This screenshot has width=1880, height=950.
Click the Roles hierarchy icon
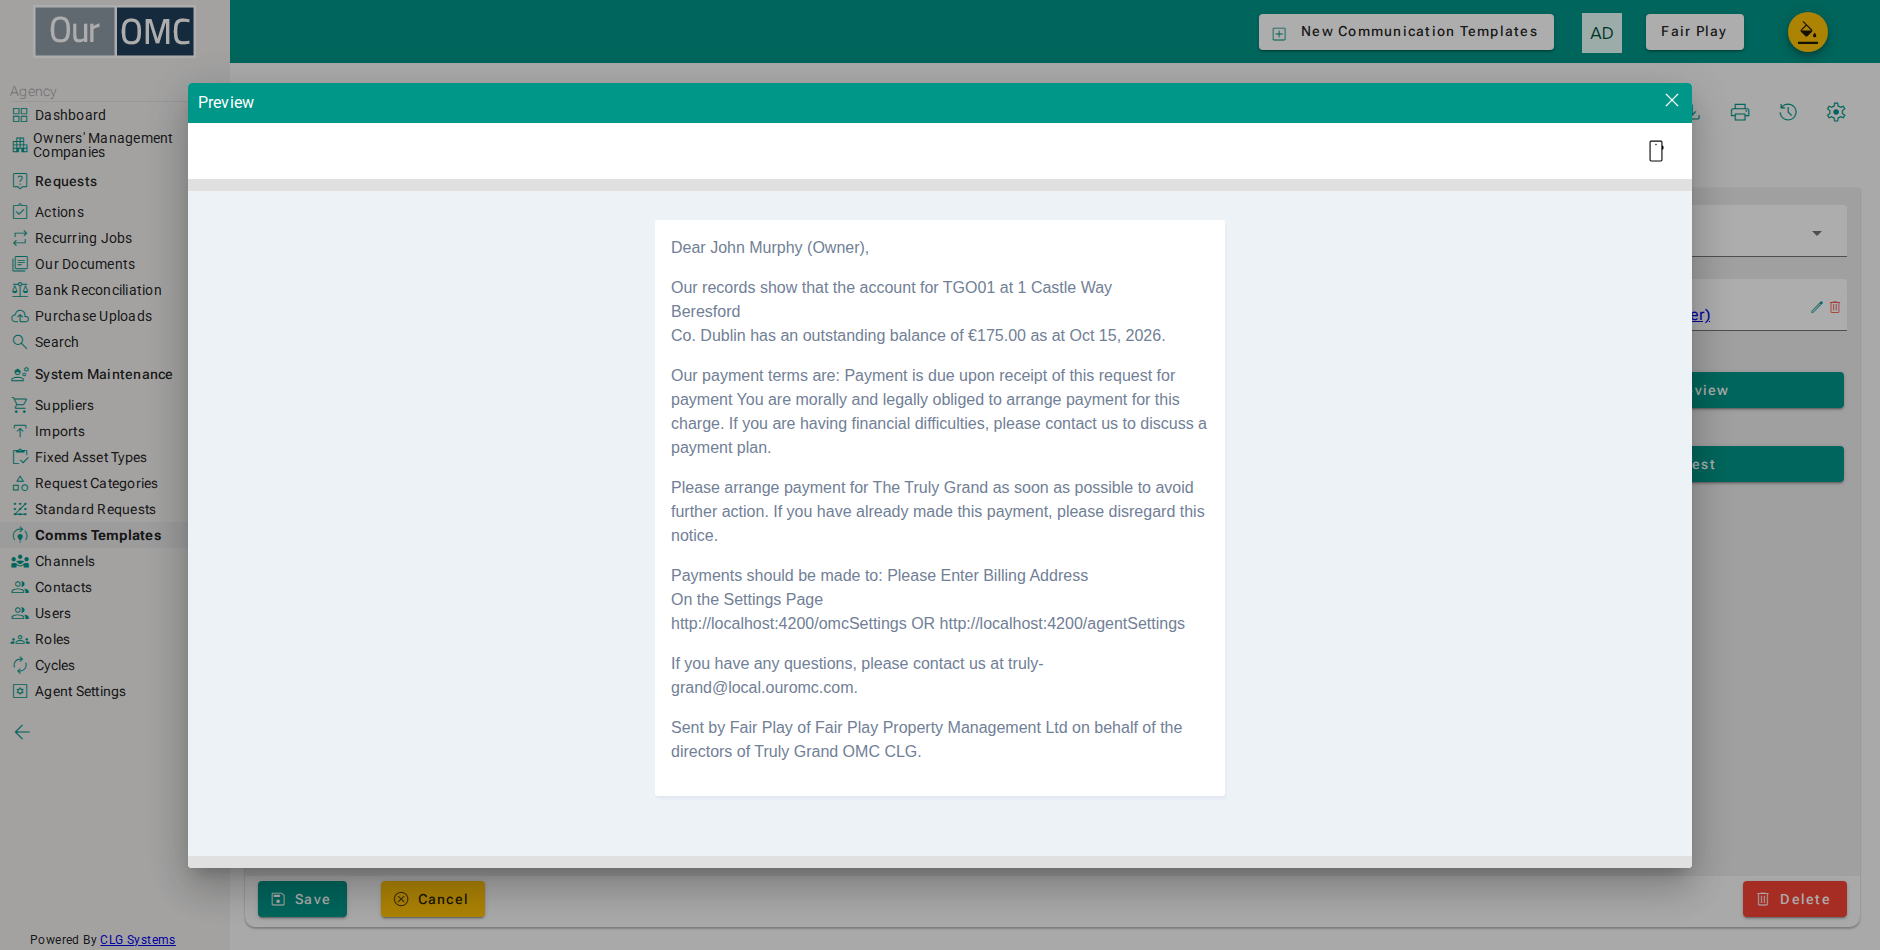point(20,639)
